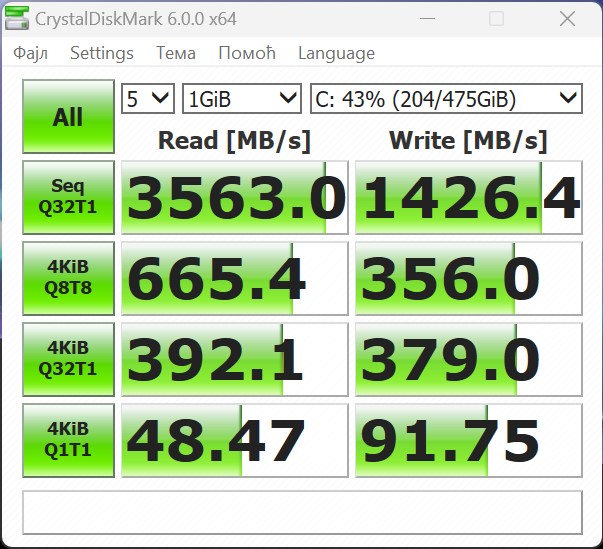
Task: Click the Read [MB/s] column header
Action: [x=234, y=141]
